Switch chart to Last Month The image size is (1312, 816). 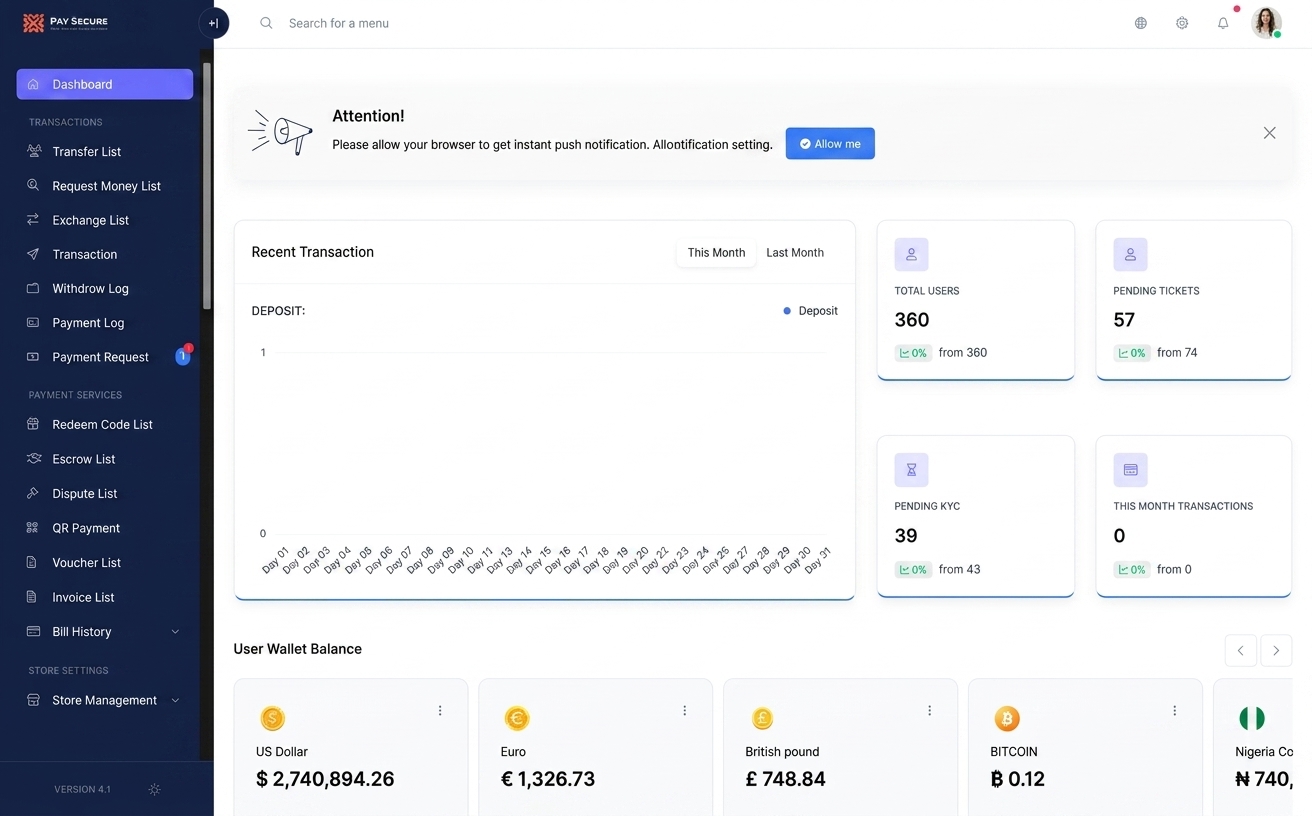pyautogui.click(x=795, y=252)
